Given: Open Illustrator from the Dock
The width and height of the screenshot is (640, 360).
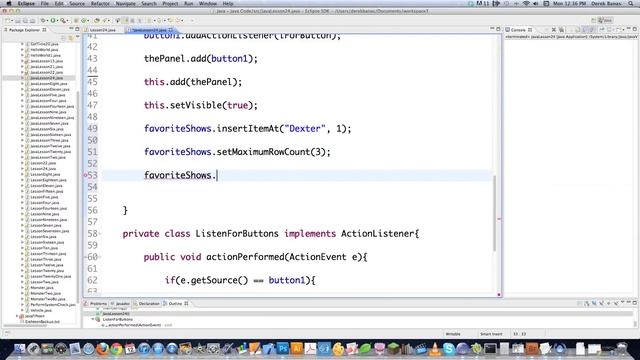Looking at the screenshot, I should 296,349.
